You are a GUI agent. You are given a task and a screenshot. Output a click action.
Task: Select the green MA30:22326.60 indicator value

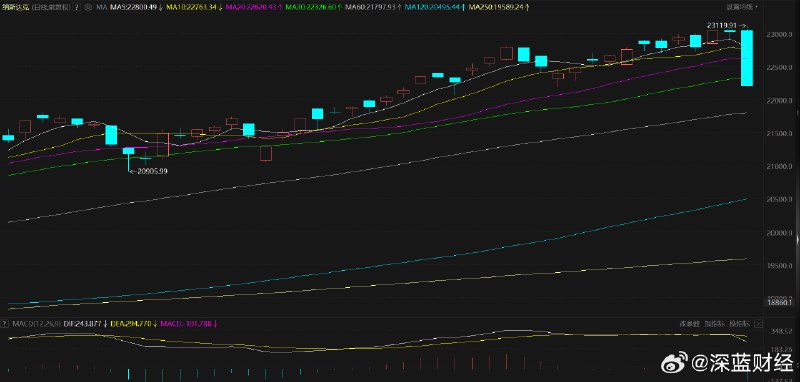[x=311, y=8]
